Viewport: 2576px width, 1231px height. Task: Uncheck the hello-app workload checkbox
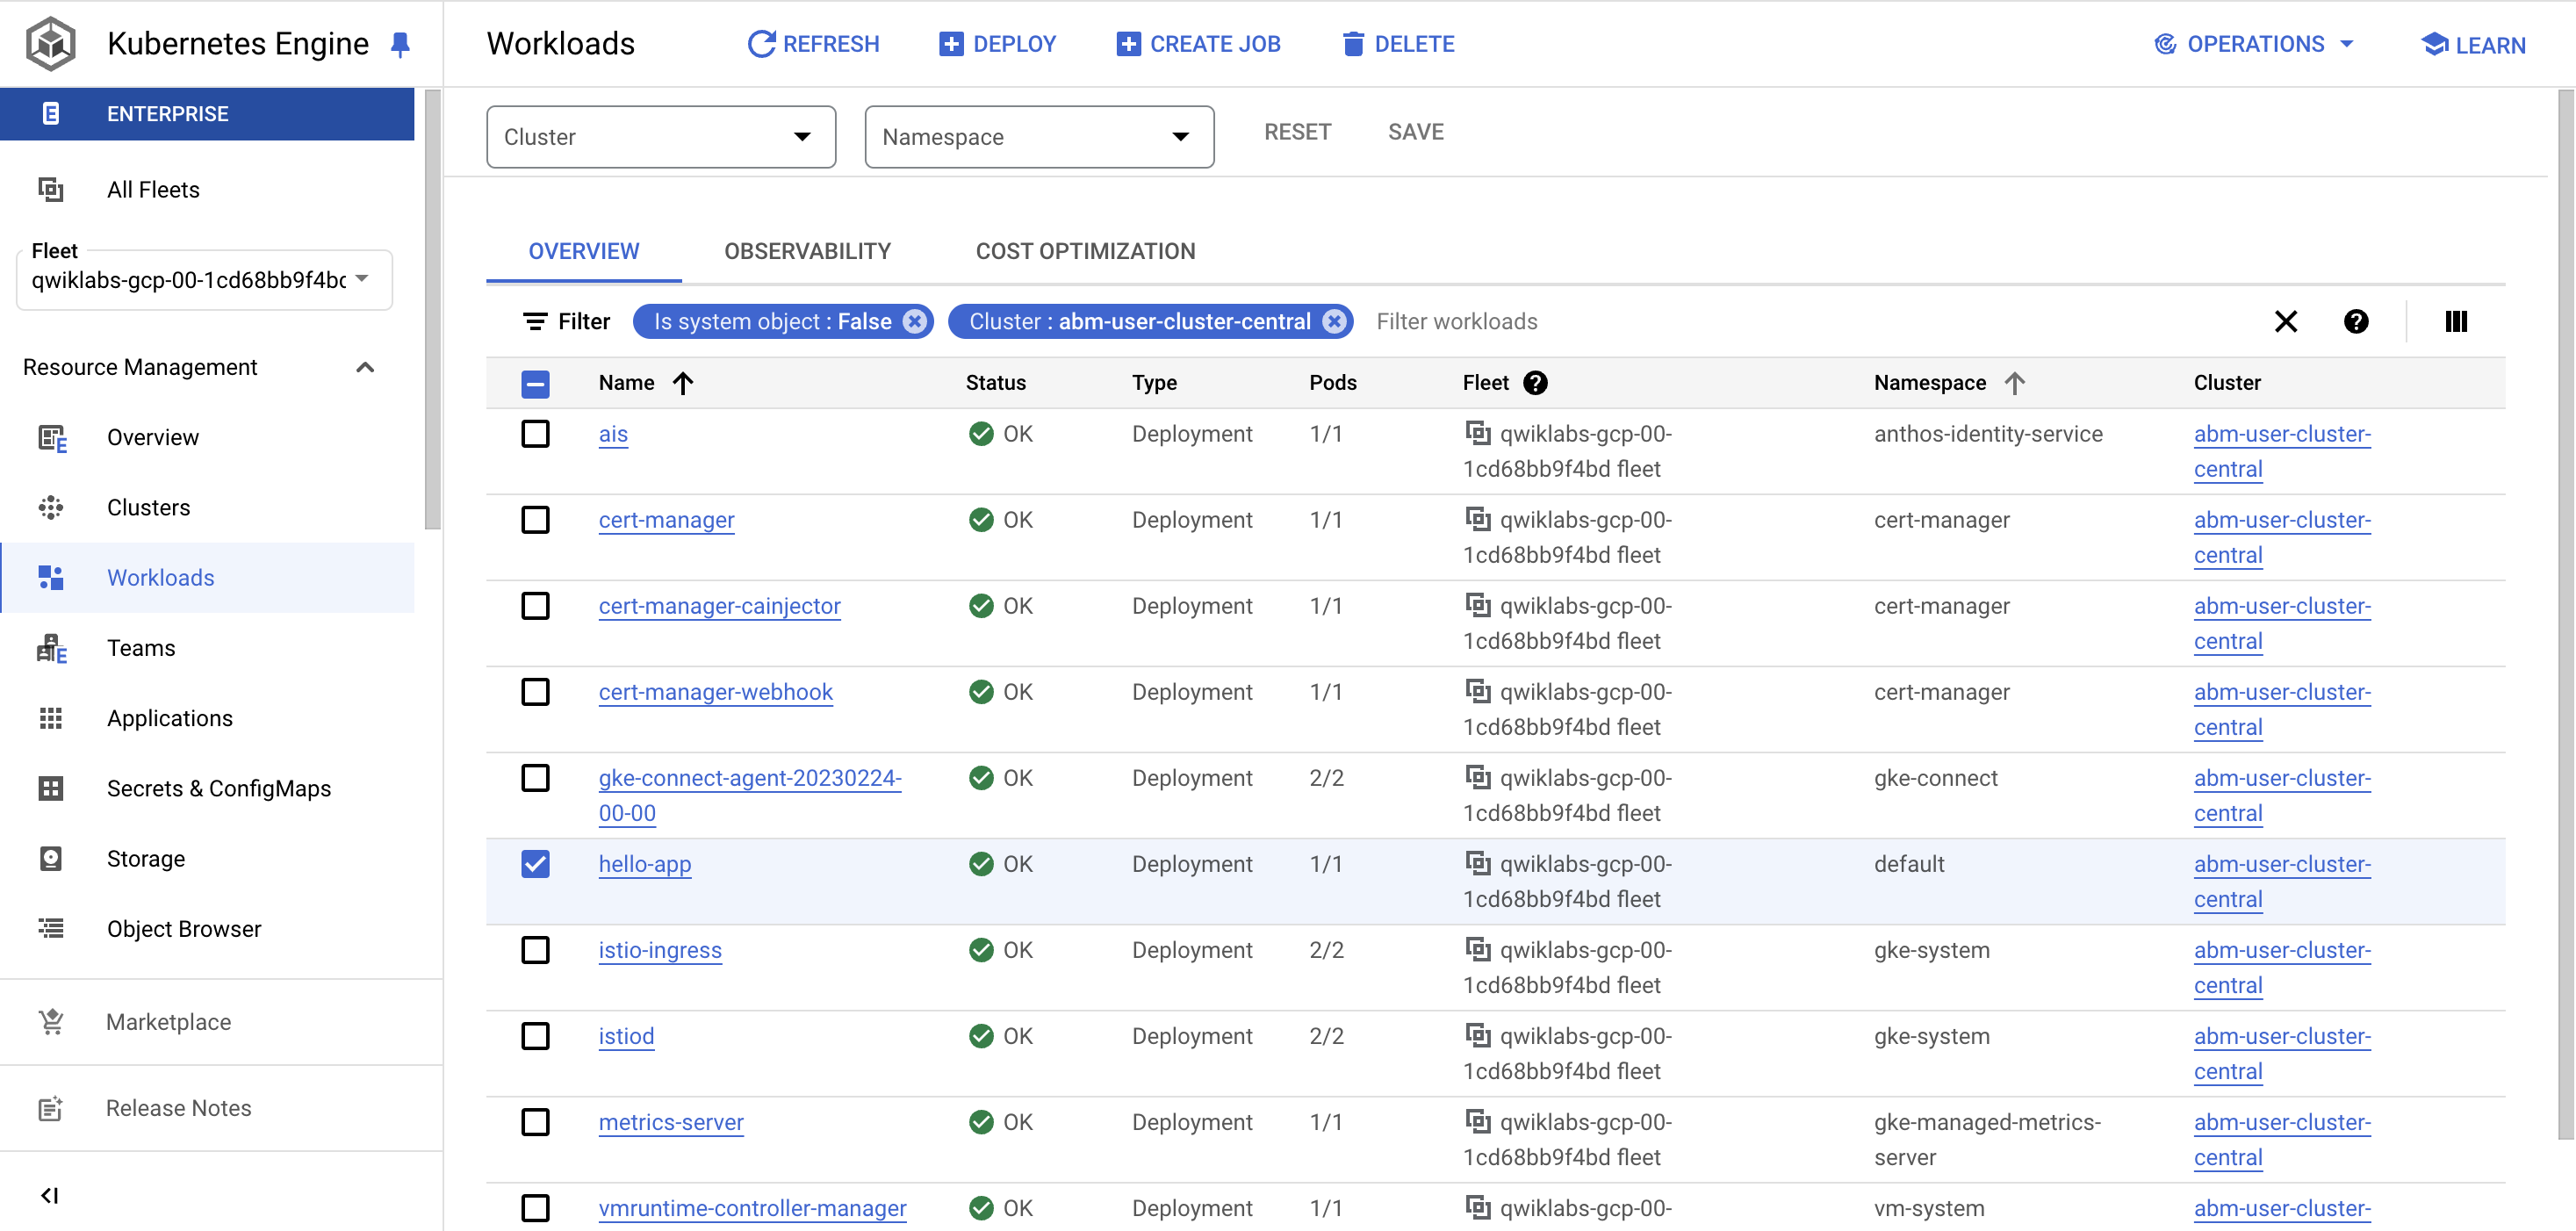point(535,864)
